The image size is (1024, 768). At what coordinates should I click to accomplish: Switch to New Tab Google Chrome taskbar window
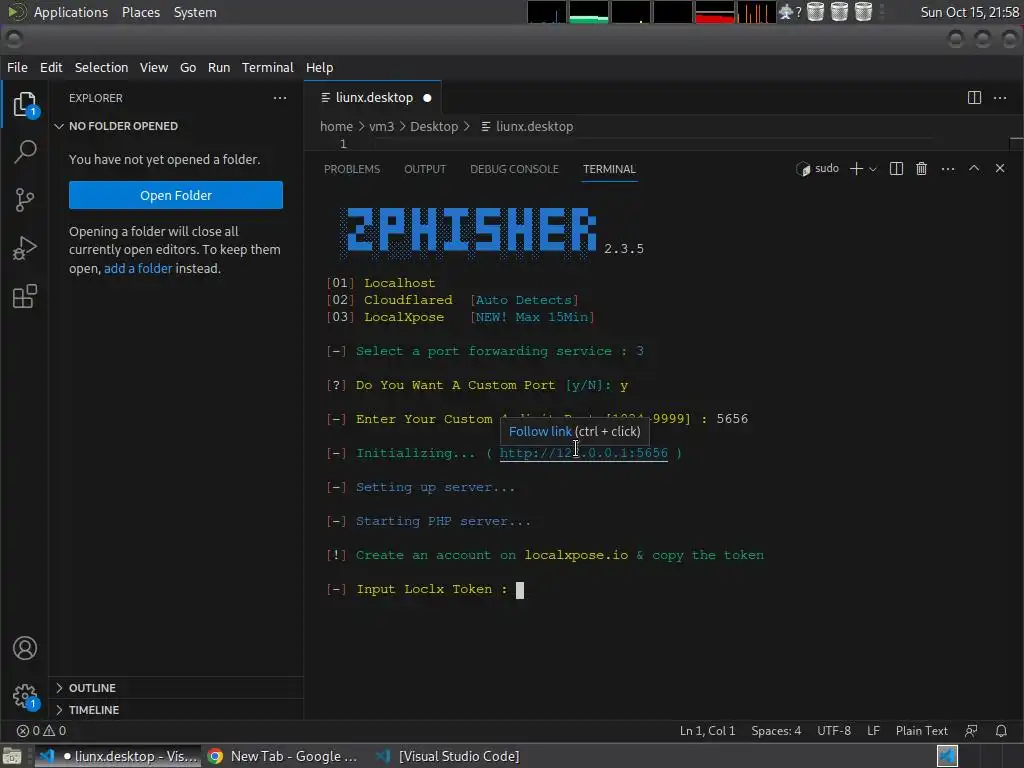click(x=283, y=756)
